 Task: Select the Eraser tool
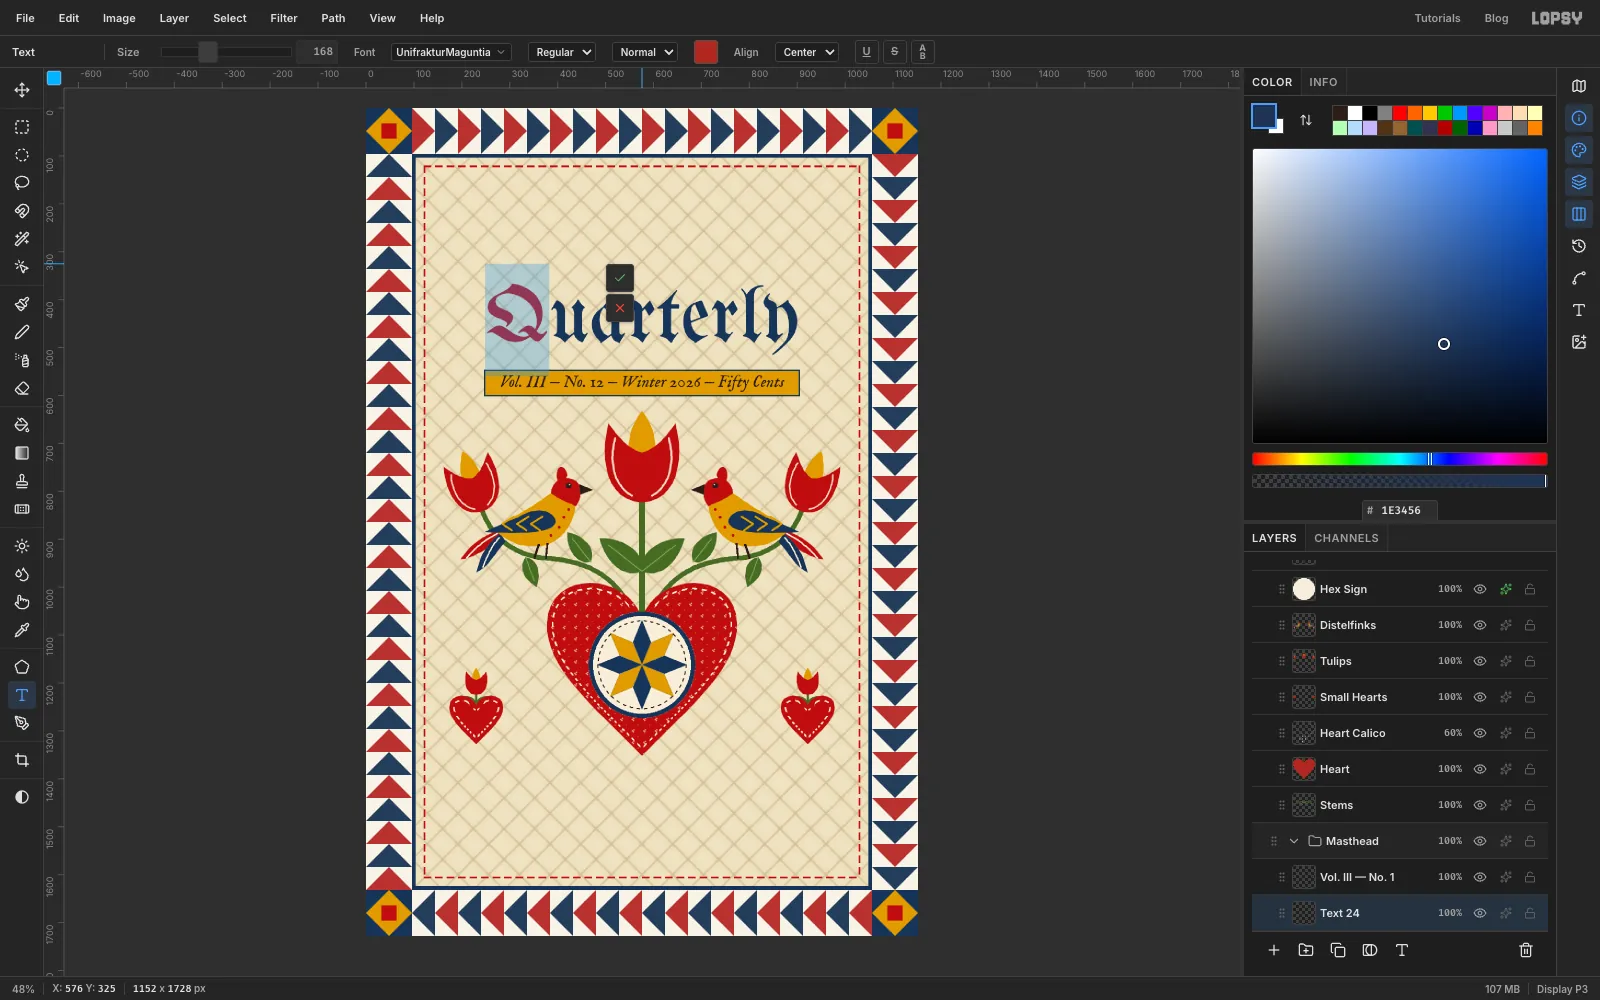pyautogui.click(x=22, y=388)
